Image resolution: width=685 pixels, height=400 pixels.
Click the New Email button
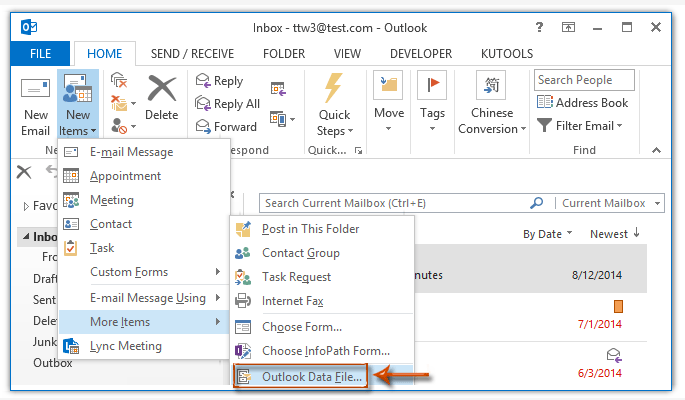point(35,106)
